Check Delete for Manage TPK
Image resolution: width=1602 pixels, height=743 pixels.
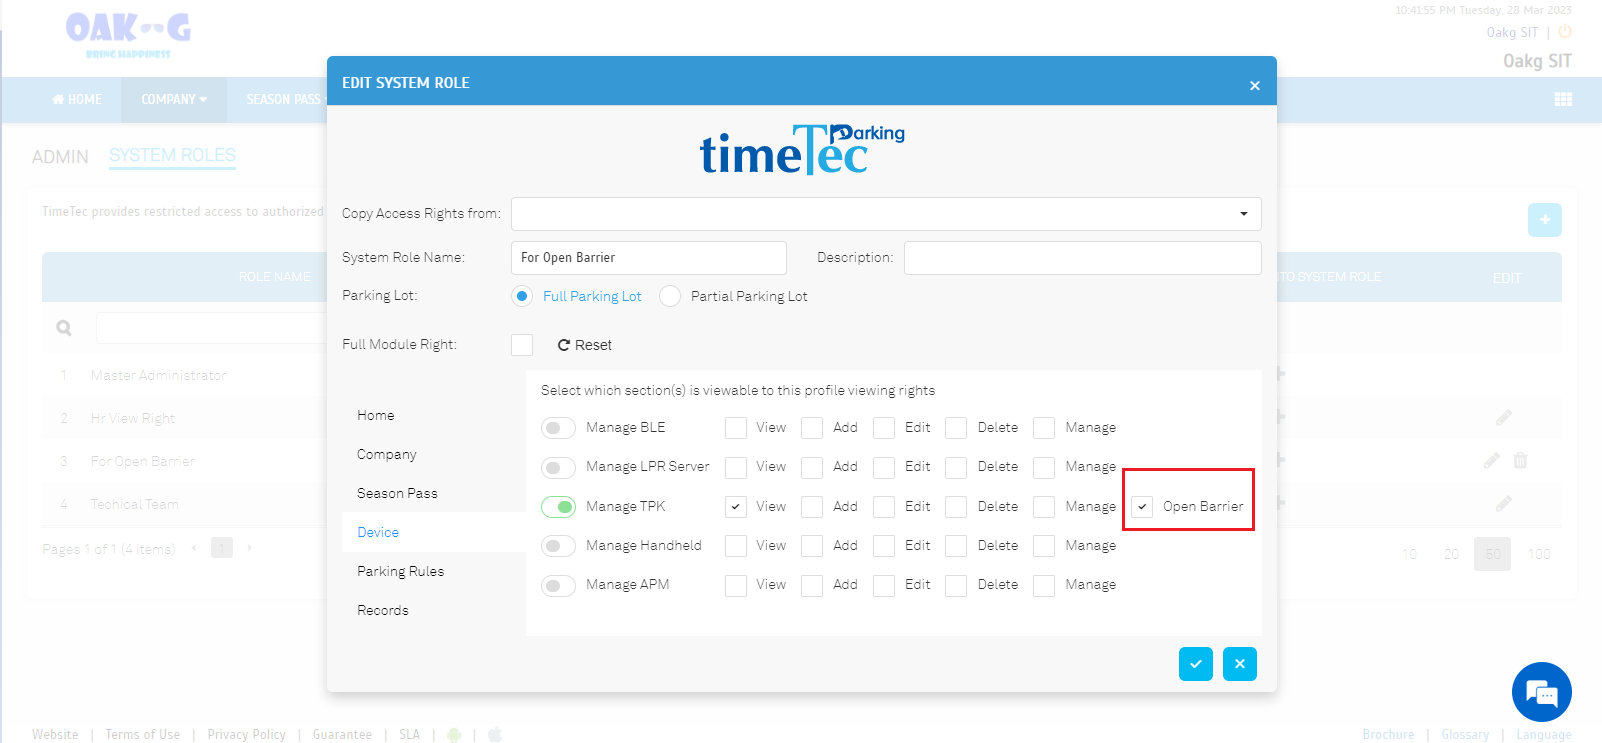(x=956, y=507)
